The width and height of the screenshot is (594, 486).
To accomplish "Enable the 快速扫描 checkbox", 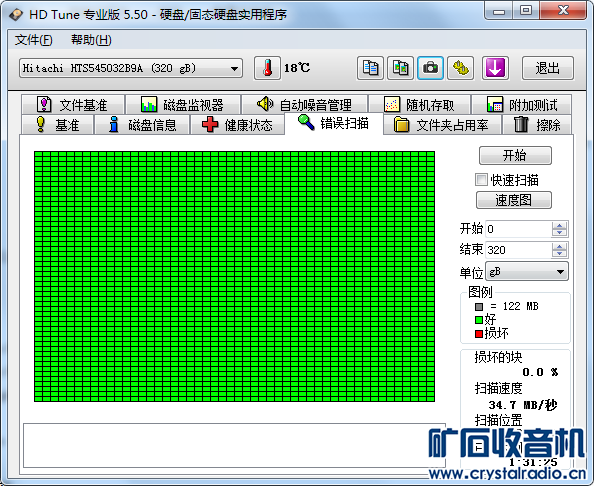I will click(481, 180).
